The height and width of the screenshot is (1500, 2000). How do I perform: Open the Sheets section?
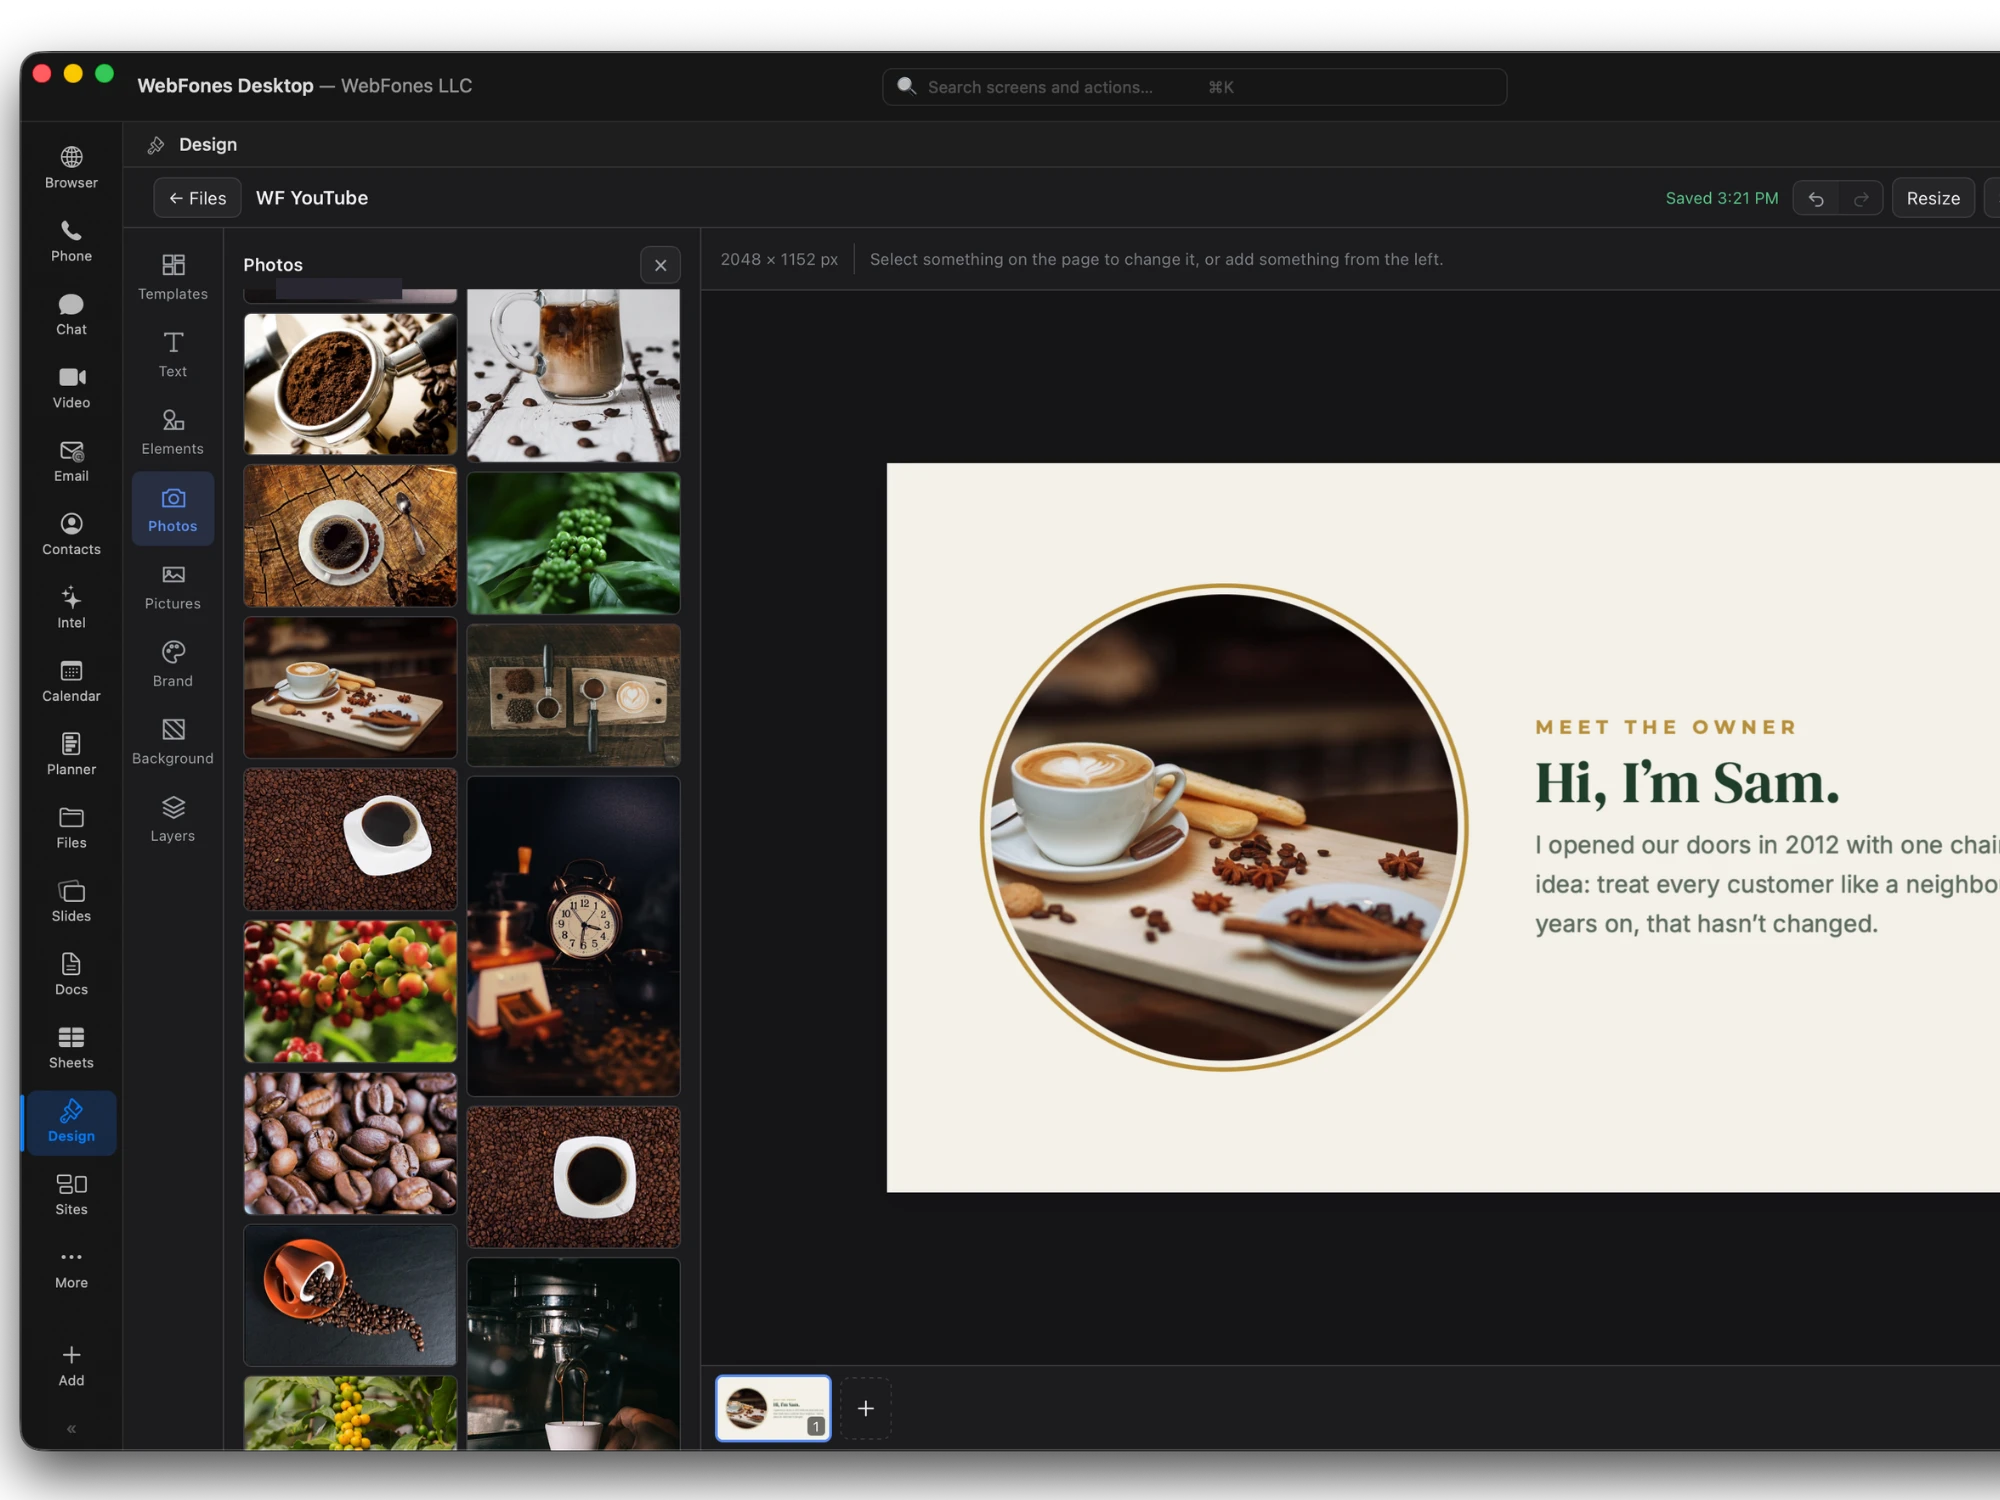click(x=71, y=1048)
